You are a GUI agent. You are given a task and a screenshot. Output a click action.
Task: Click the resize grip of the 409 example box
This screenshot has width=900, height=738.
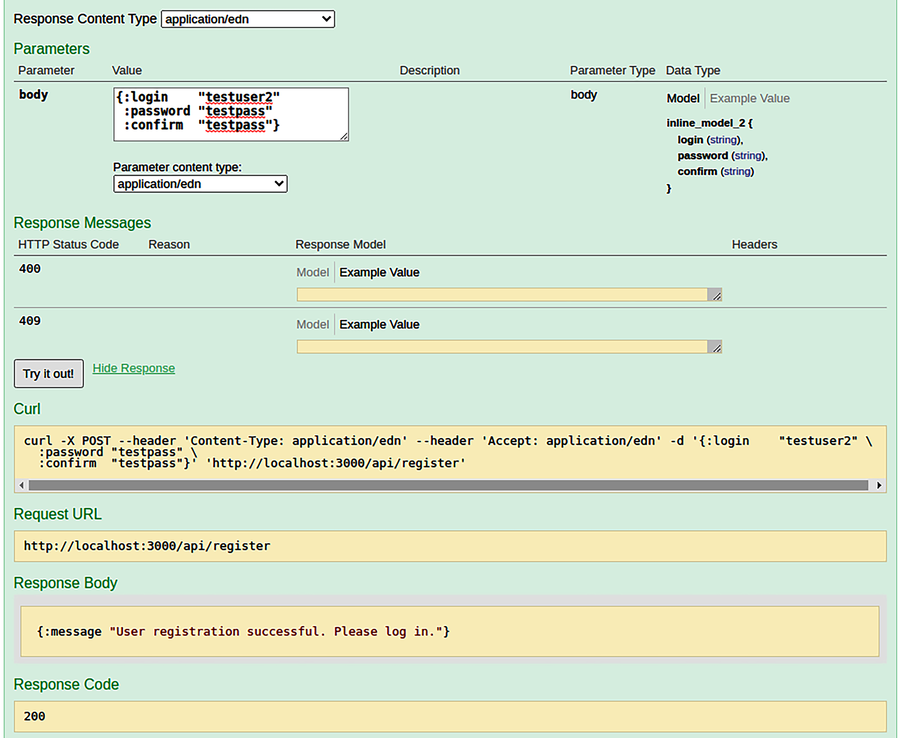(x=715, y=347)
